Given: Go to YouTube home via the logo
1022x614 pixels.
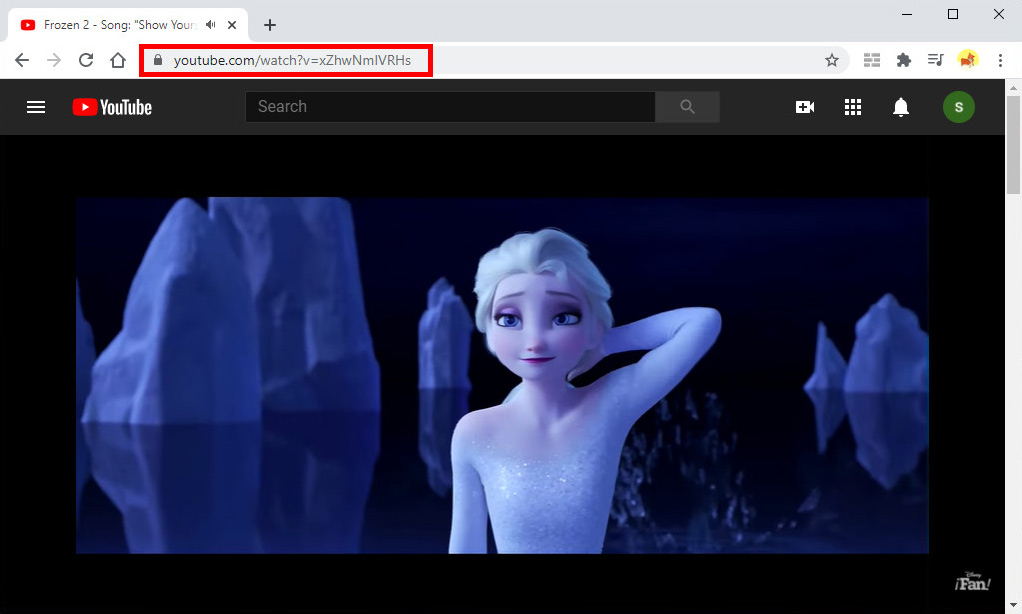Looking at the screenshot, I should pyautogui.click(x=112, y=107).
